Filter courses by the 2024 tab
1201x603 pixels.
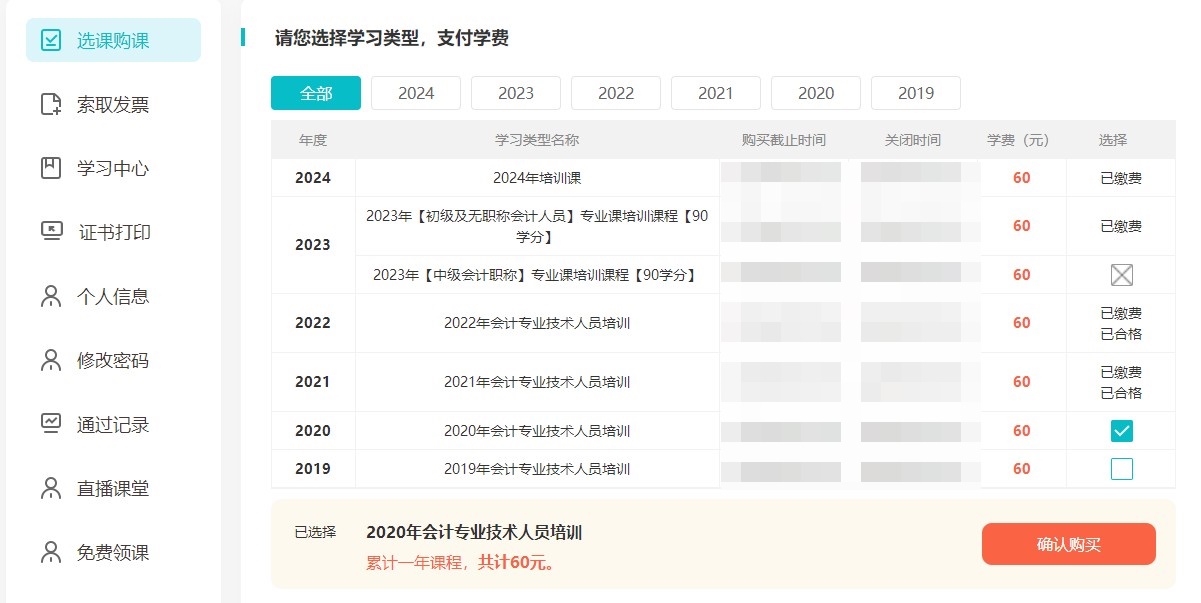point(416,93)
